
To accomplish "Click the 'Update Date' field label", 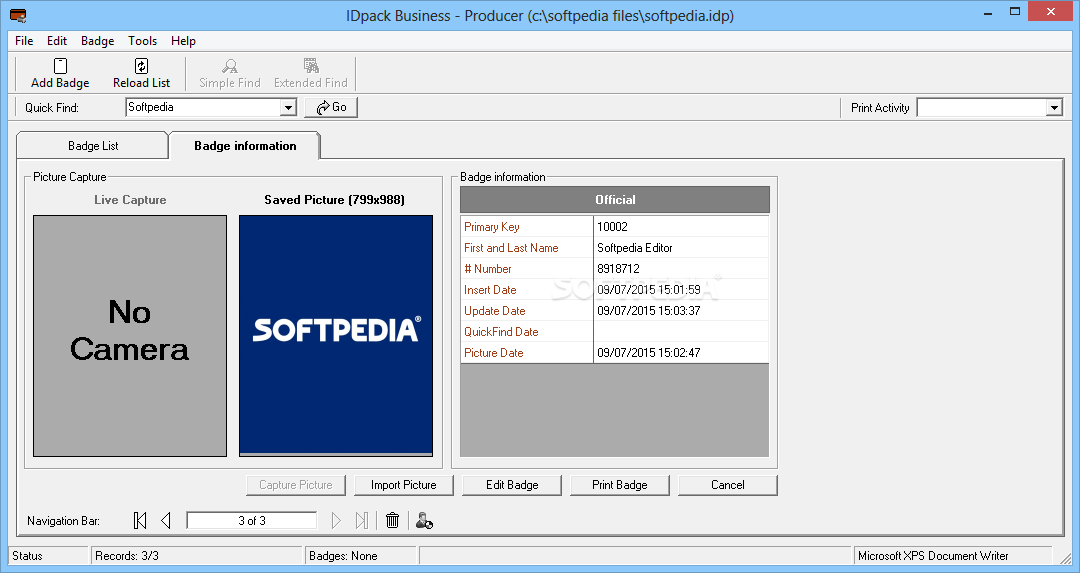I will pyautogui.click(x=495, y=311).
